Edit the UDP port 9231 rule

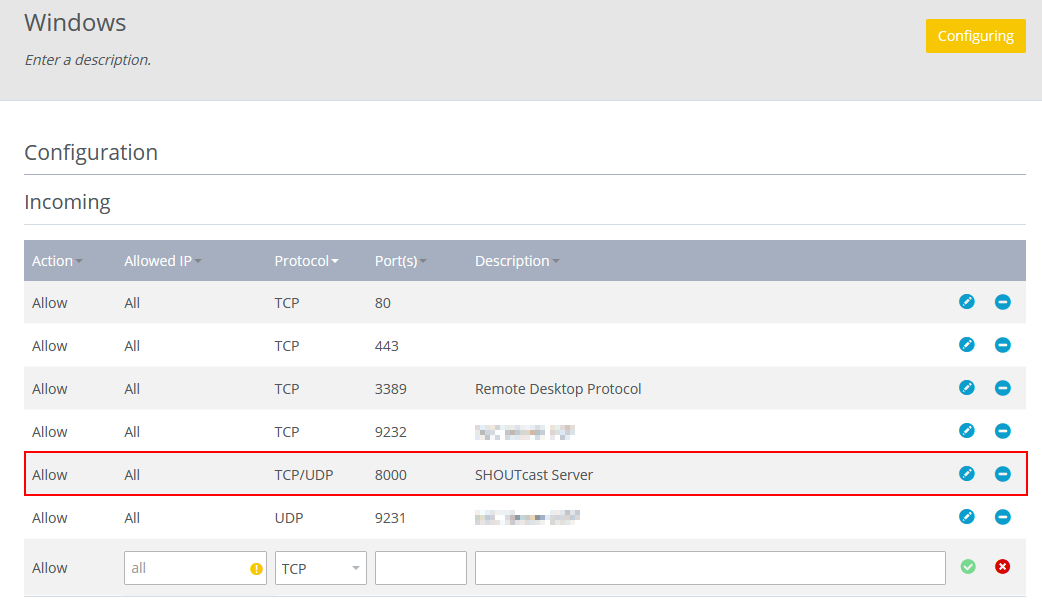pyautogui.click(x=967, y=517)
